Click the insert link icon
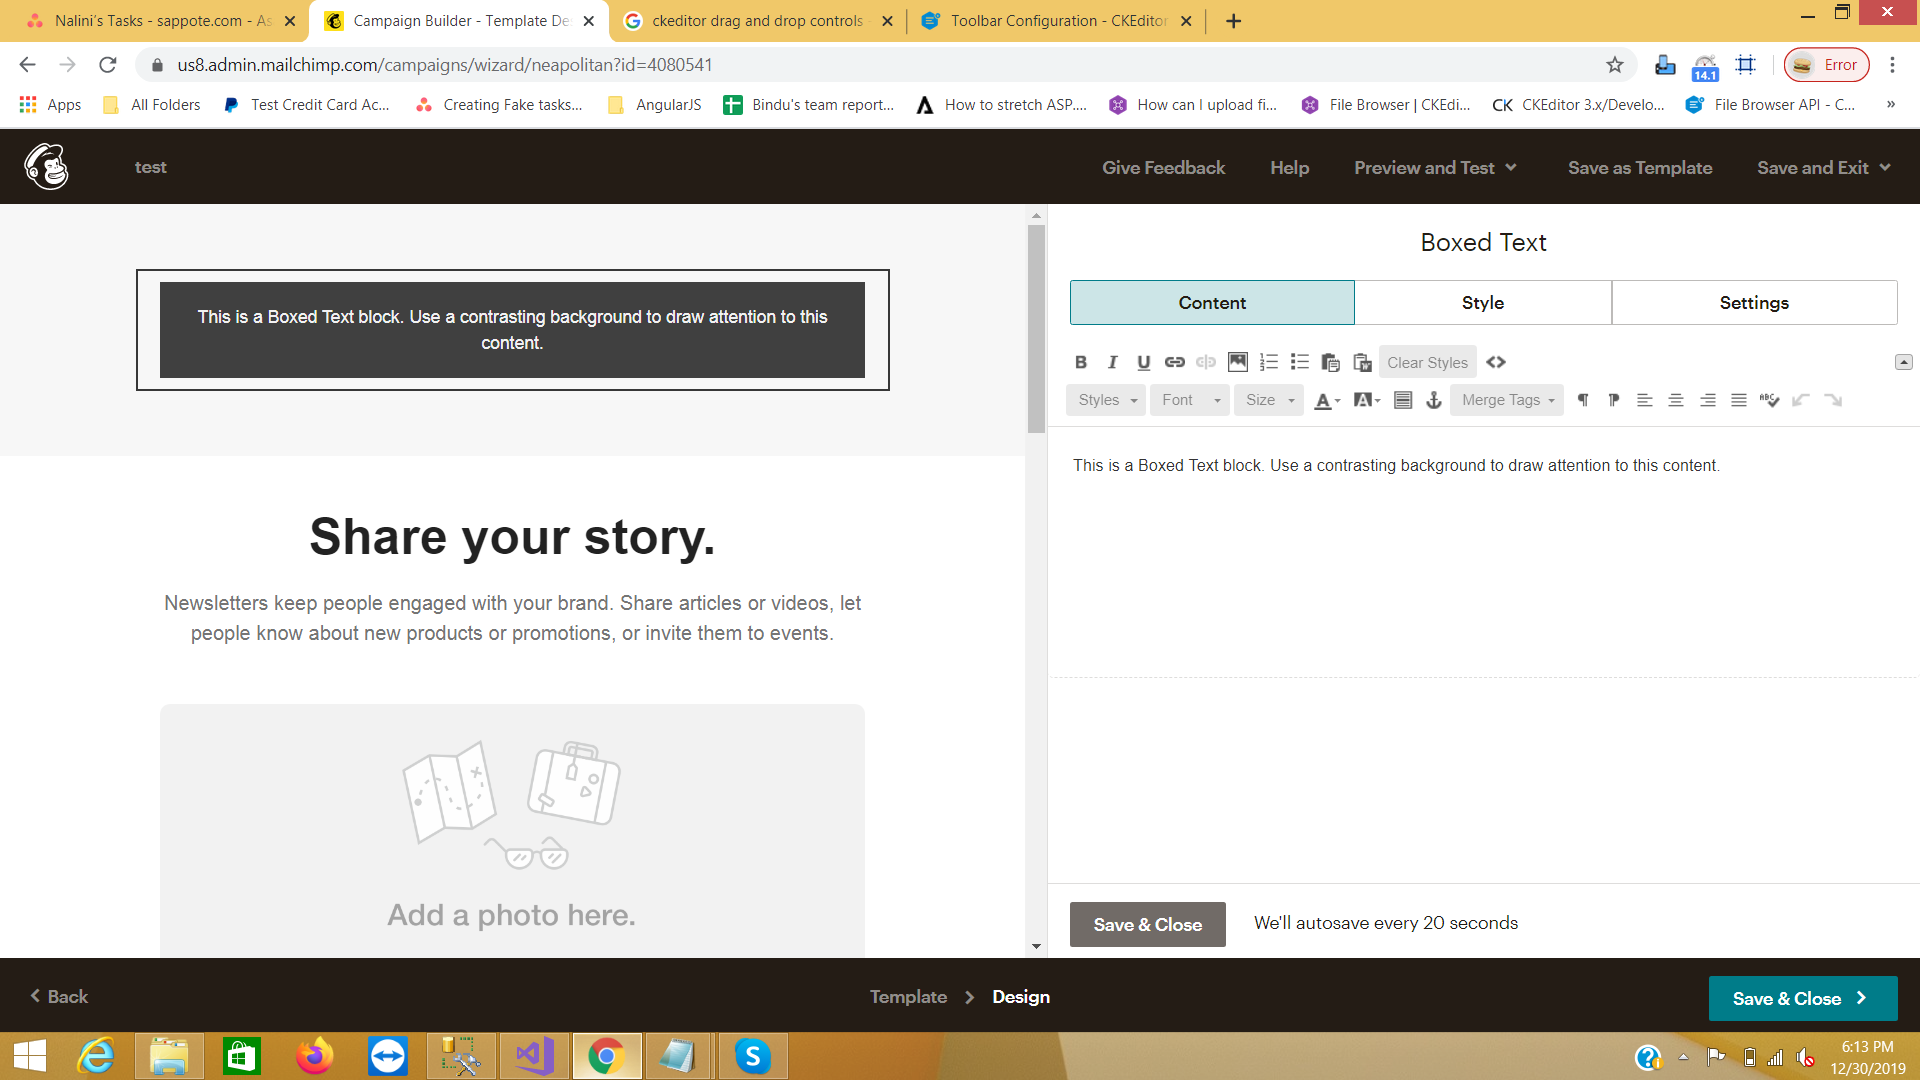Screen dimensions: 1920x1080 [x=1175, y=362]
